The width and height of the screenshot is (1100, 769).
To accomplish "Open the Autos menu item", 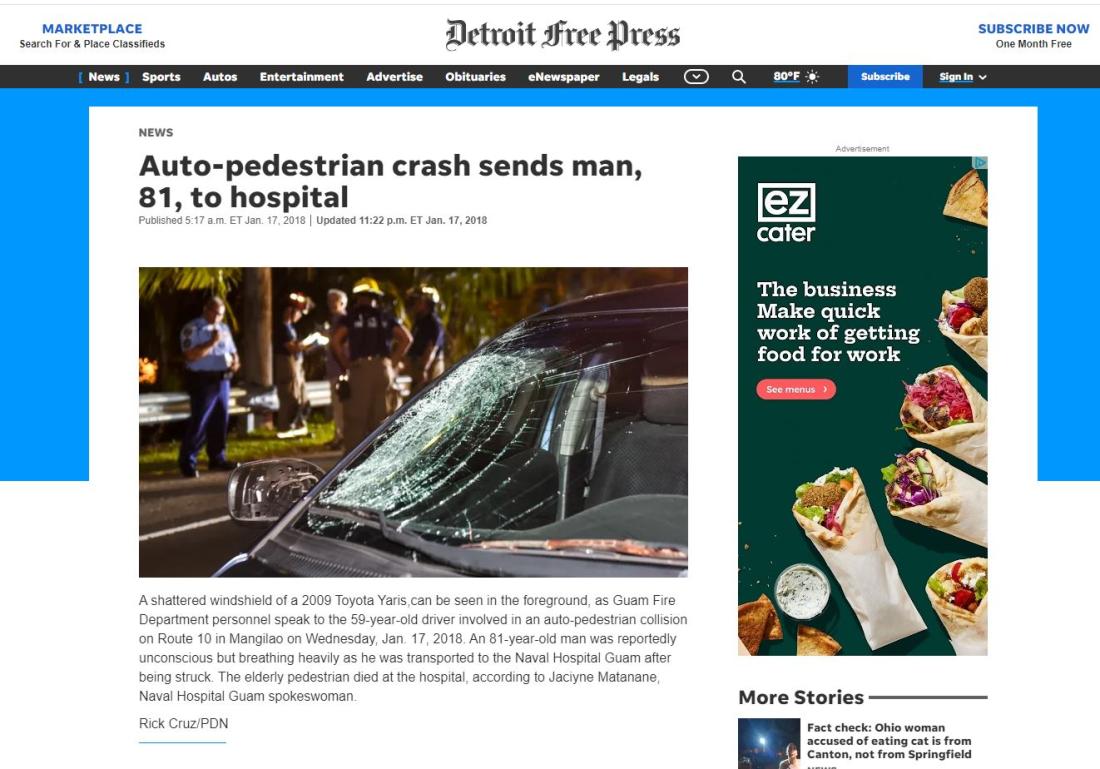I will [220, 76].
